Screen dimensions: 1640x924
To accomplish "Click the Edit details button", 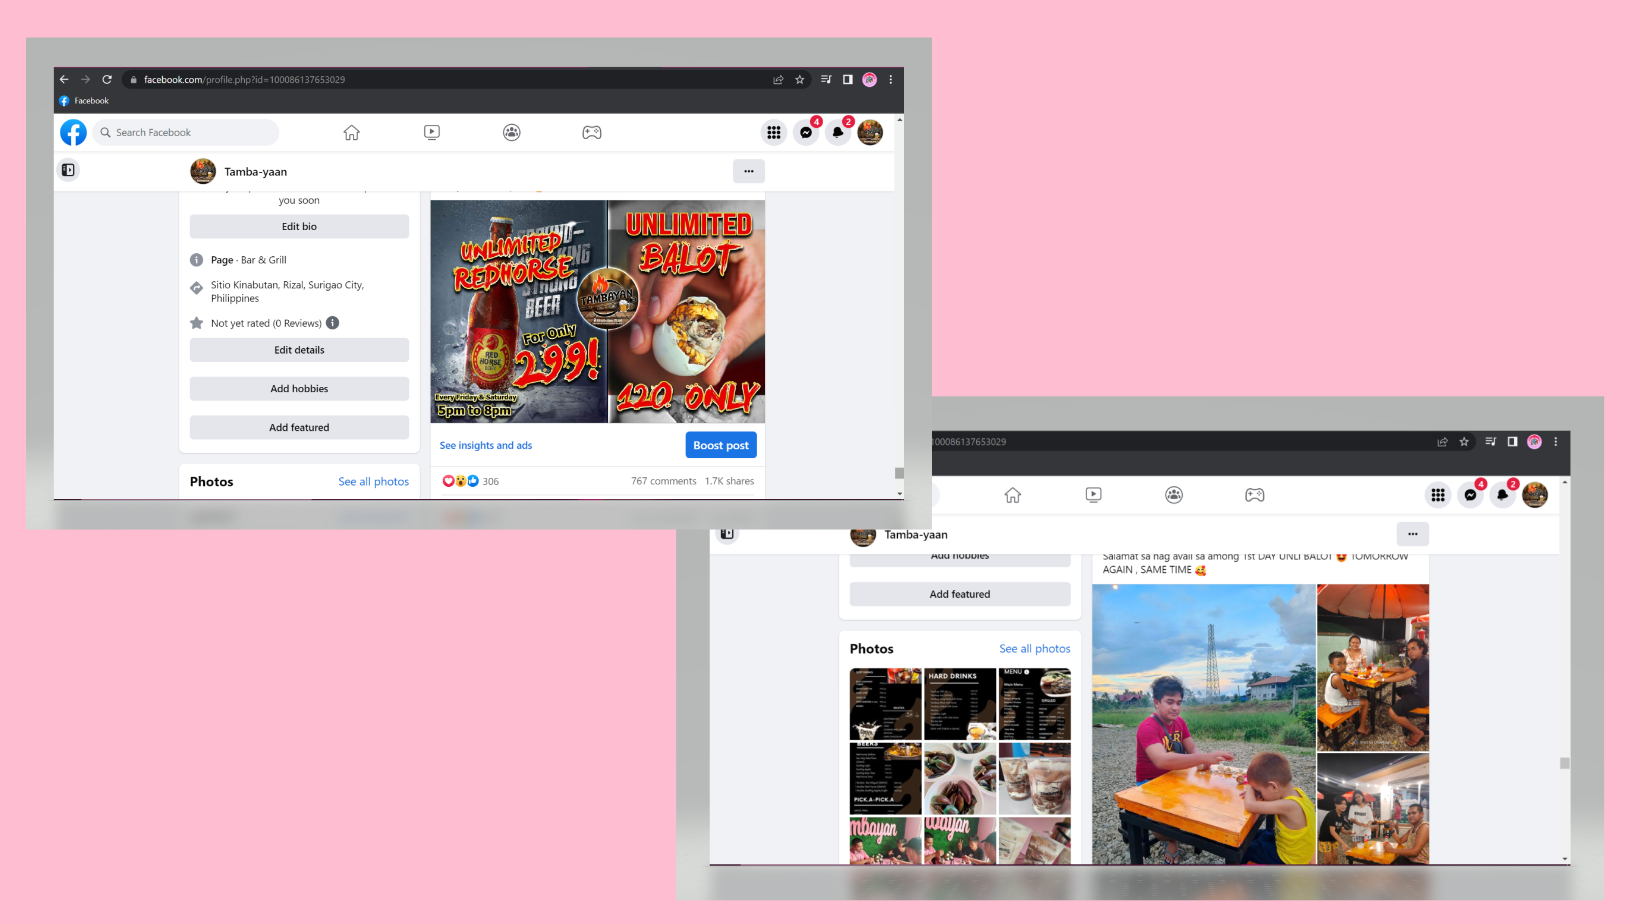I will pyautogui.click(x=299, y=350).
